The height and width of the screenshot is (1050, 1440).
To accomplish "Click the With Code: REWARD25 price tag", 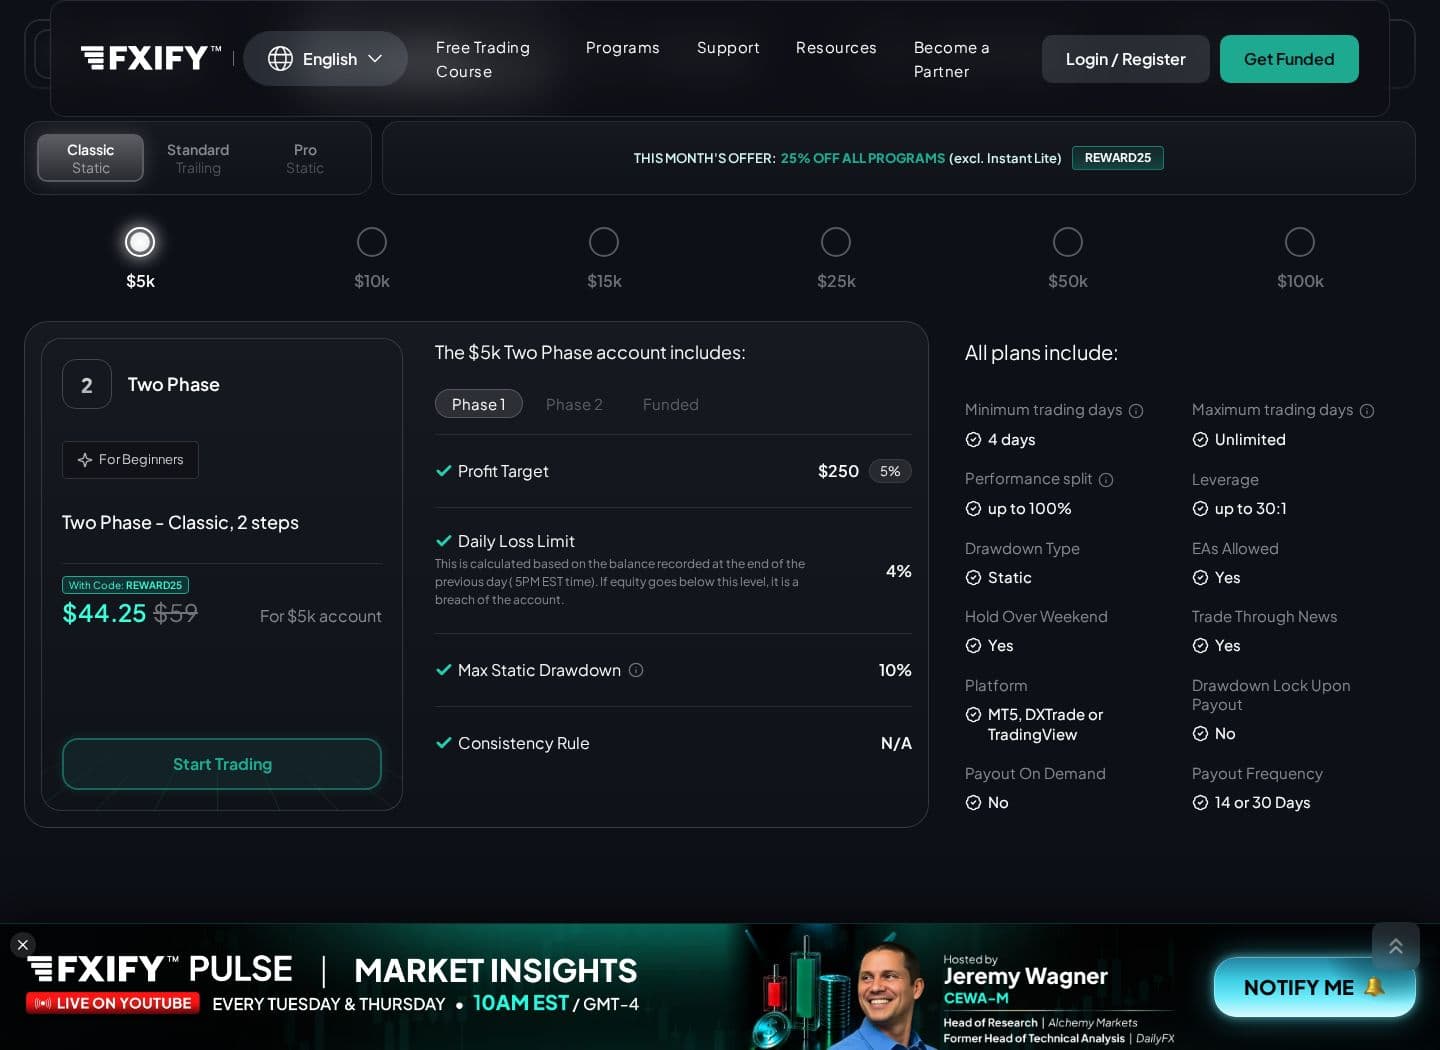I will pyautogui.click(x=125, y=585).
